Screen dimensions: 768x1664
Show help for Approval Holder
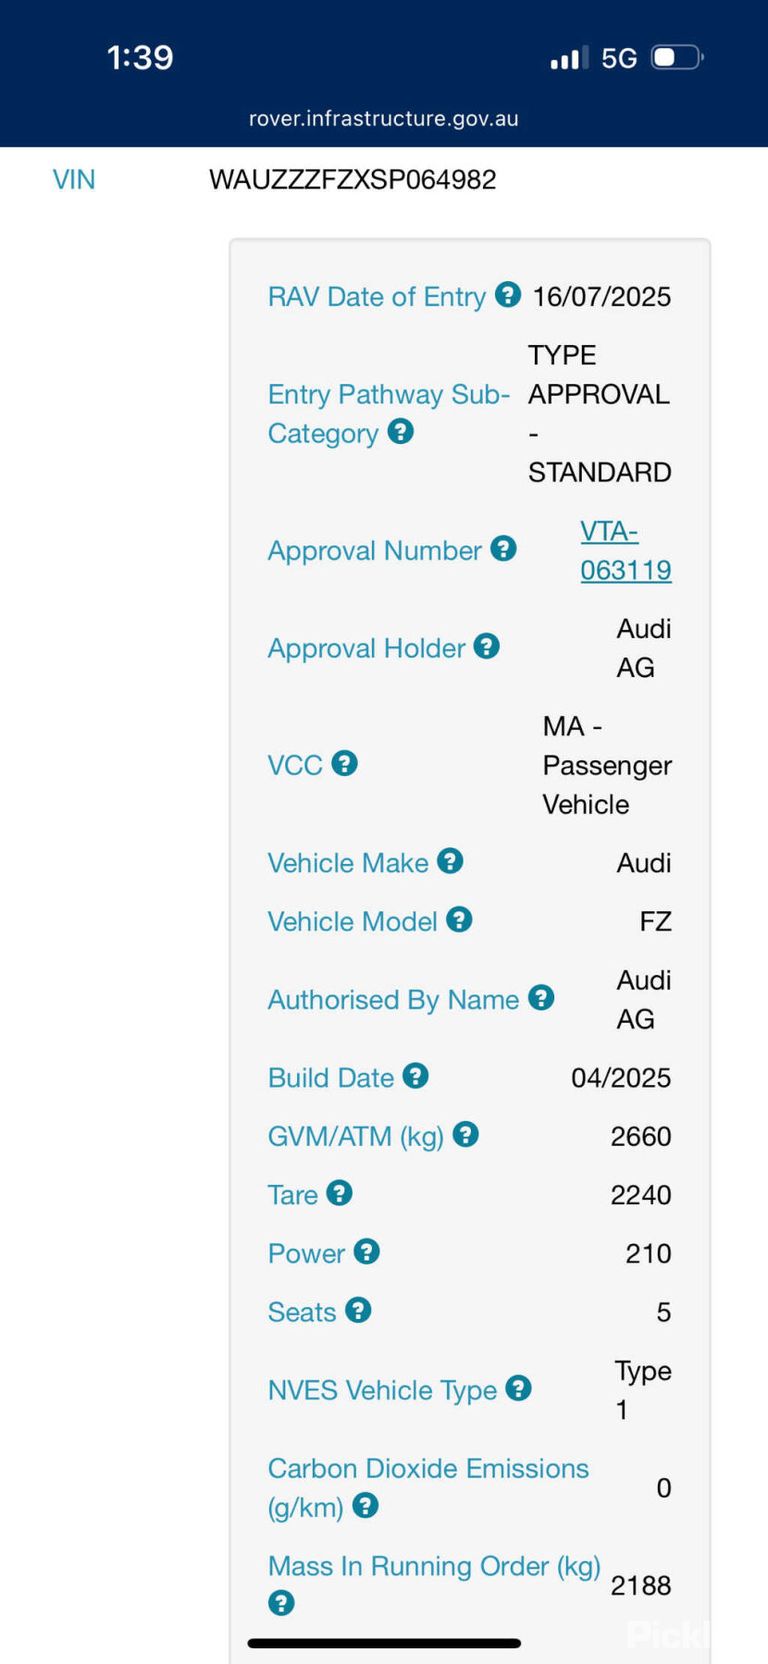(x=486, y=646)
